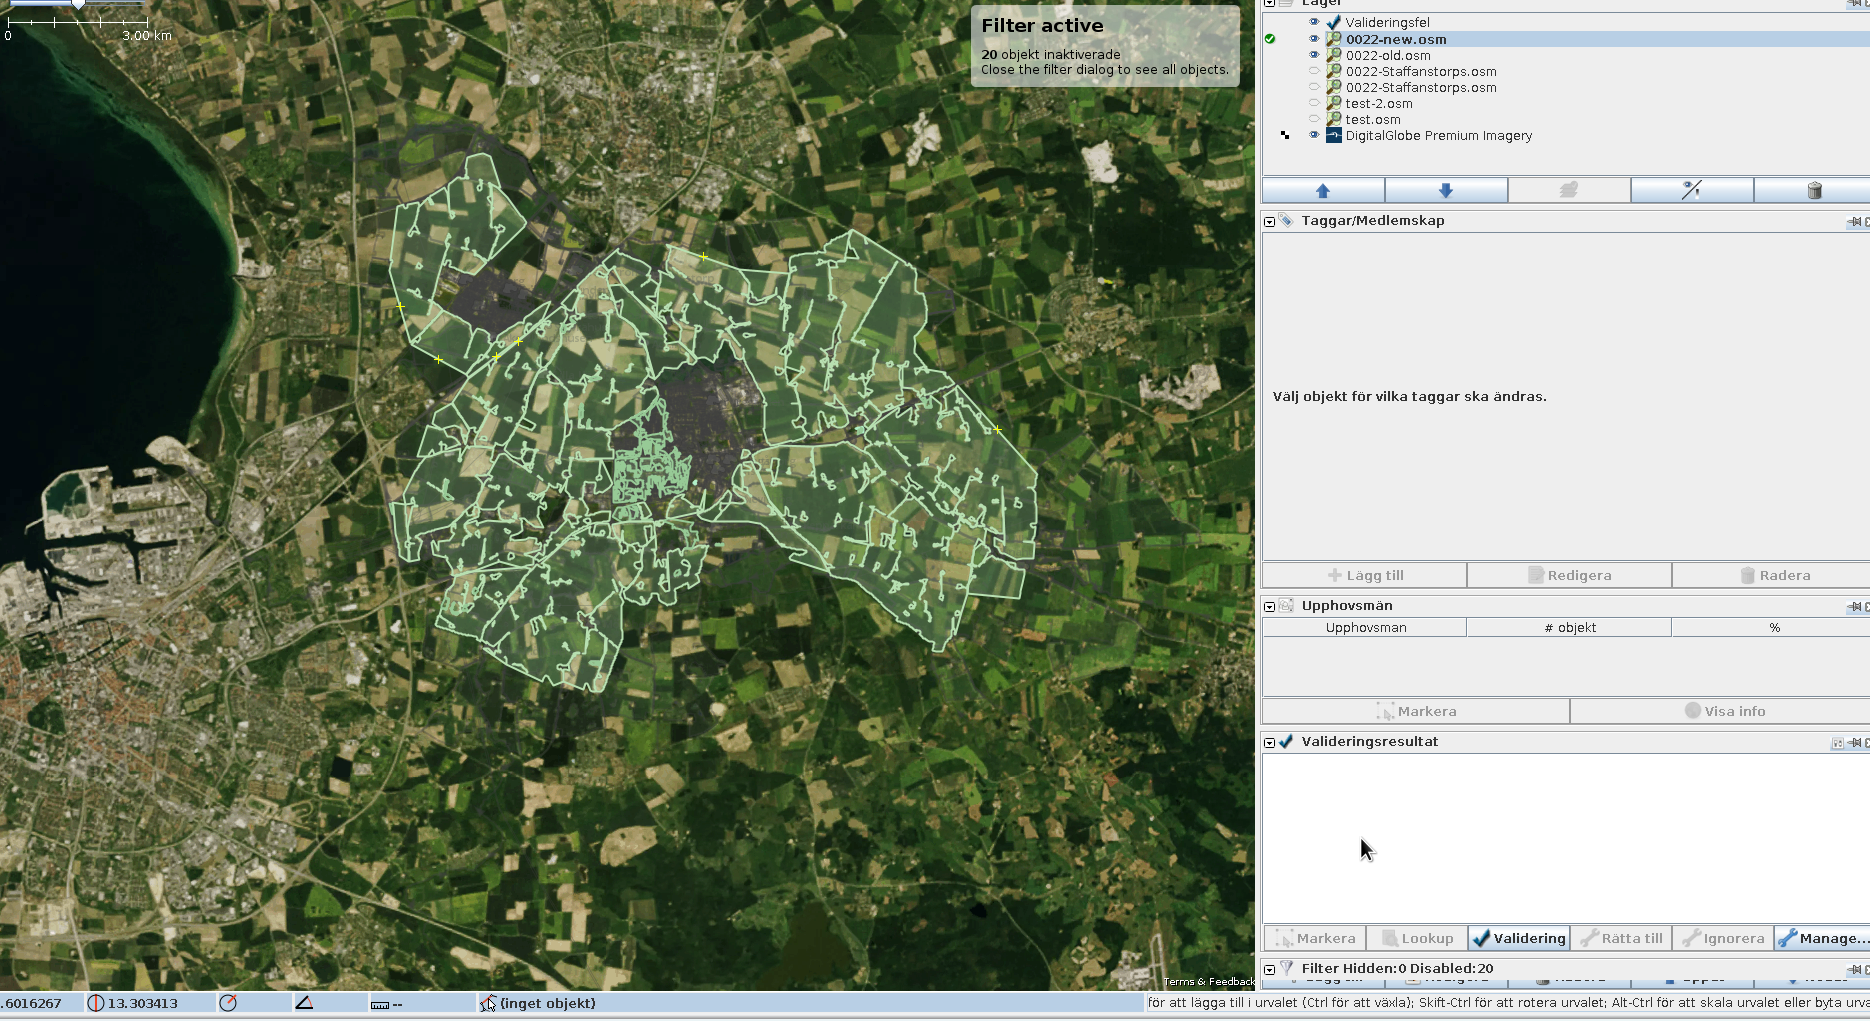This screenshot has width=1870, height=1021.
Task: Move selected layer up with arrow button
Action: (x=1323, y=190)
